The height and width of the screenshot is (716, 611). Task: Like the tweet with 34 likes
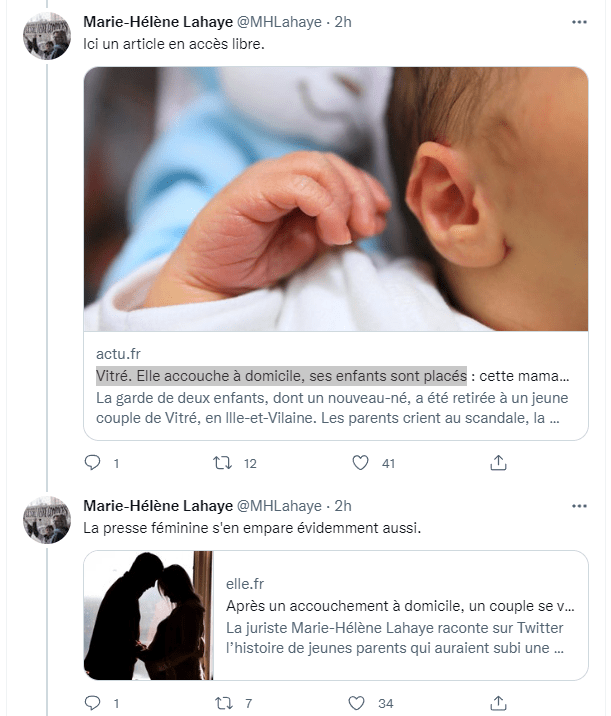362,703
